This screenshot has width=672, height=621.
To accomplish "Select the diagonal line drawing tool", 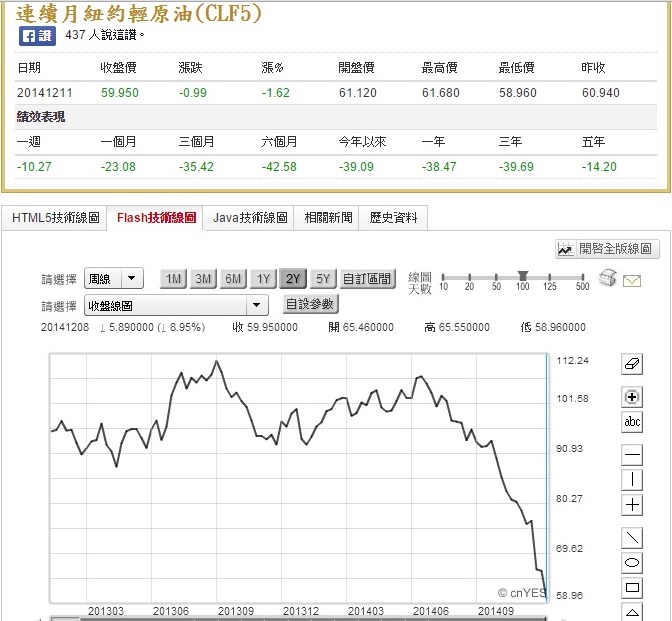I will (x=632, y=538).
